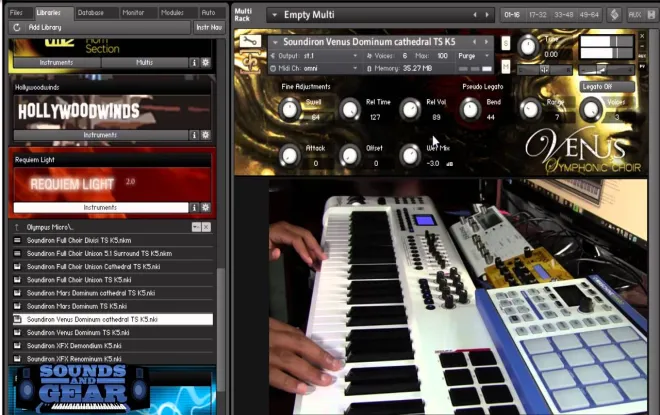This screenshot has width=660, height=415.
Task: Click the Requiem Light info icon
Action: [194, 208]
